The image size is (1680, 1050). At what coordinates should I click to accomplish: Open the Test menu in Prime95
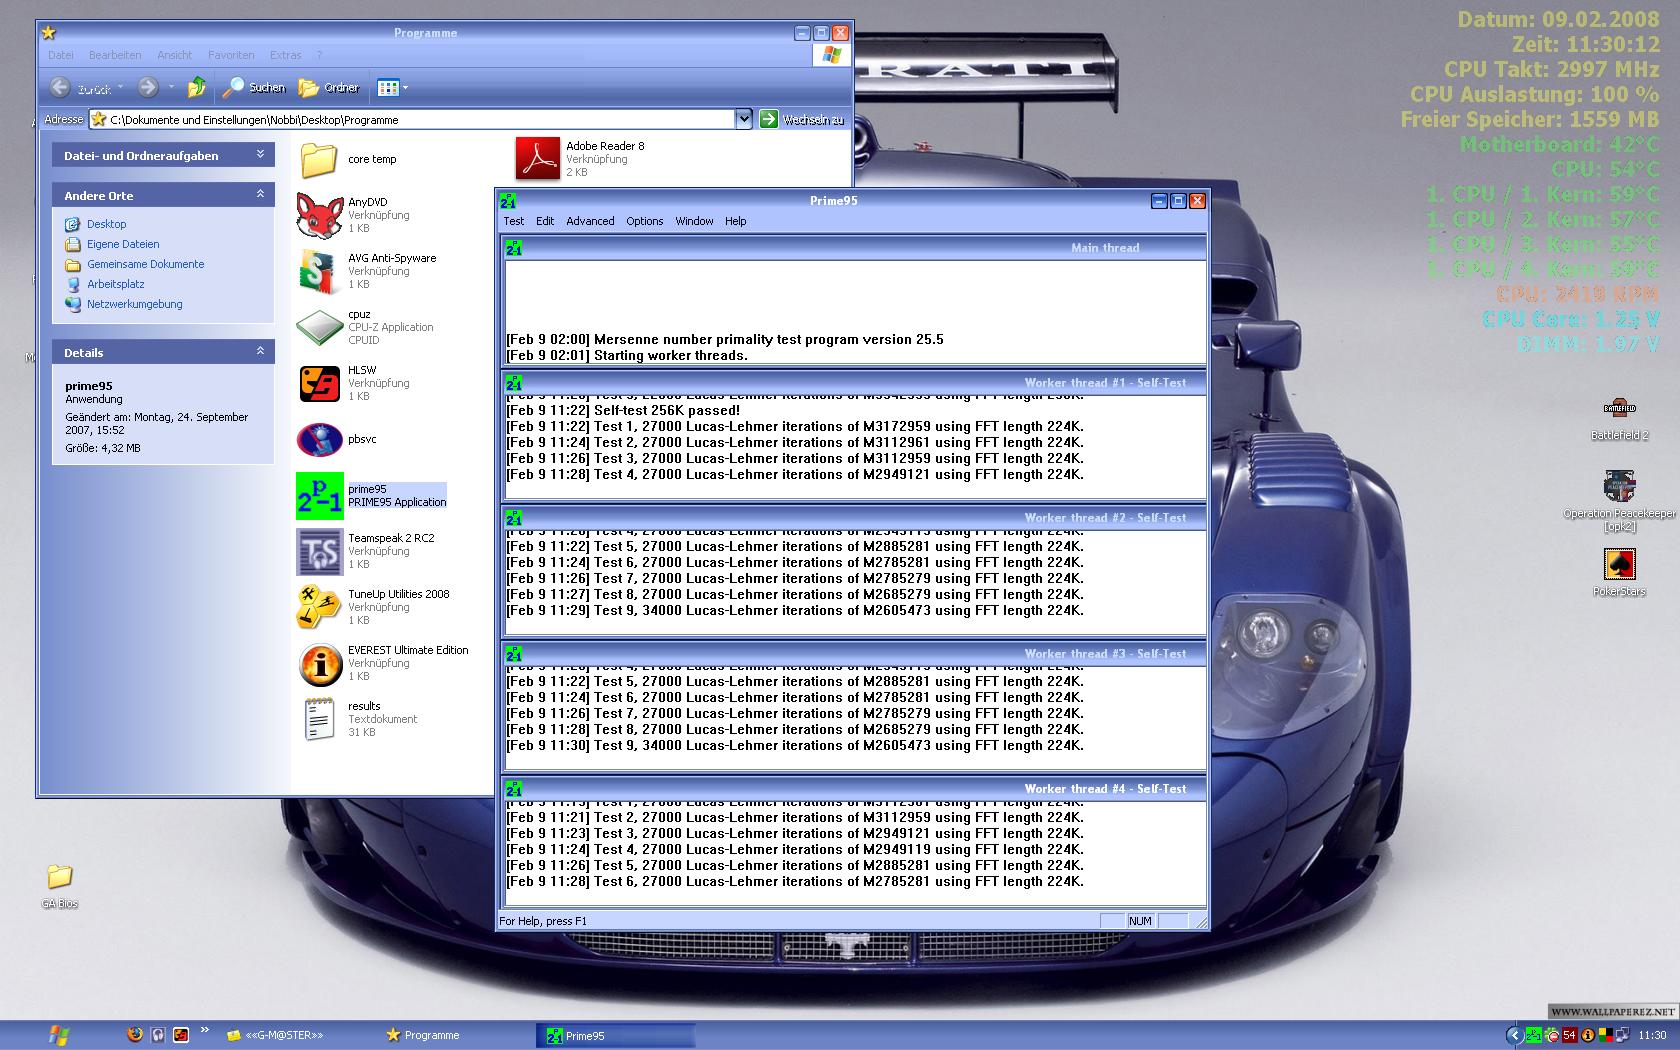(514, 221)
